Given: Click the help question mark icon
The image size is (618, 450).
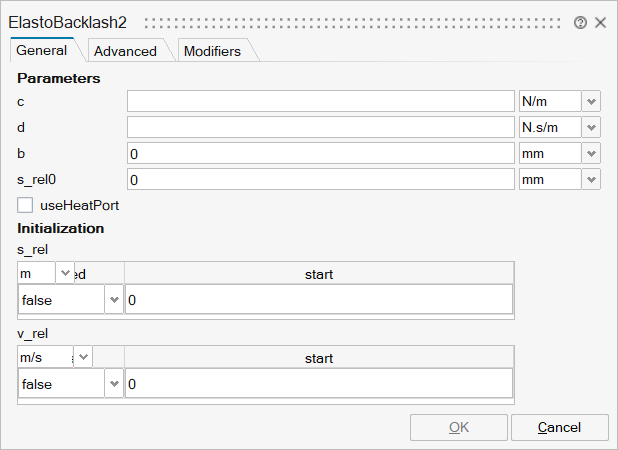Looking at the screenshot, I should point(581,22).
